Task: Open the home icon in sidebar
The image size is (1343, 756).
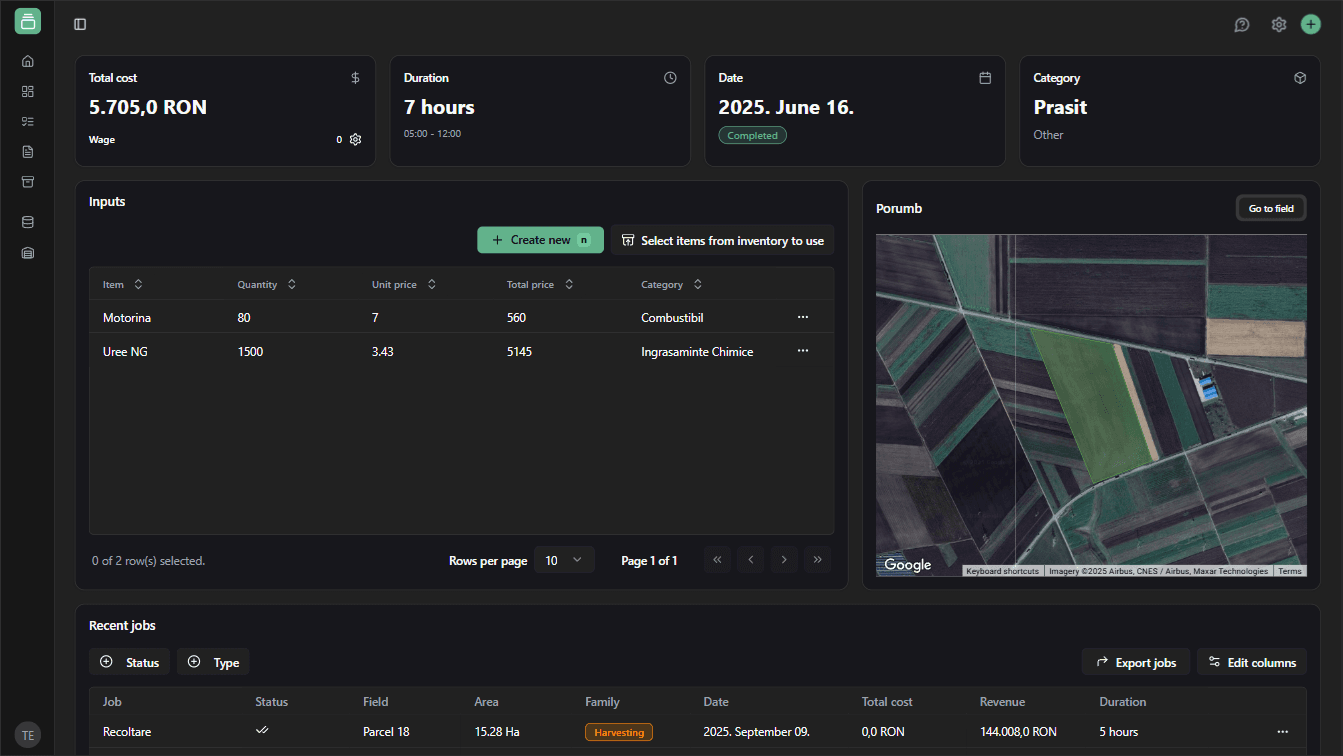Action: click(28, 61)
